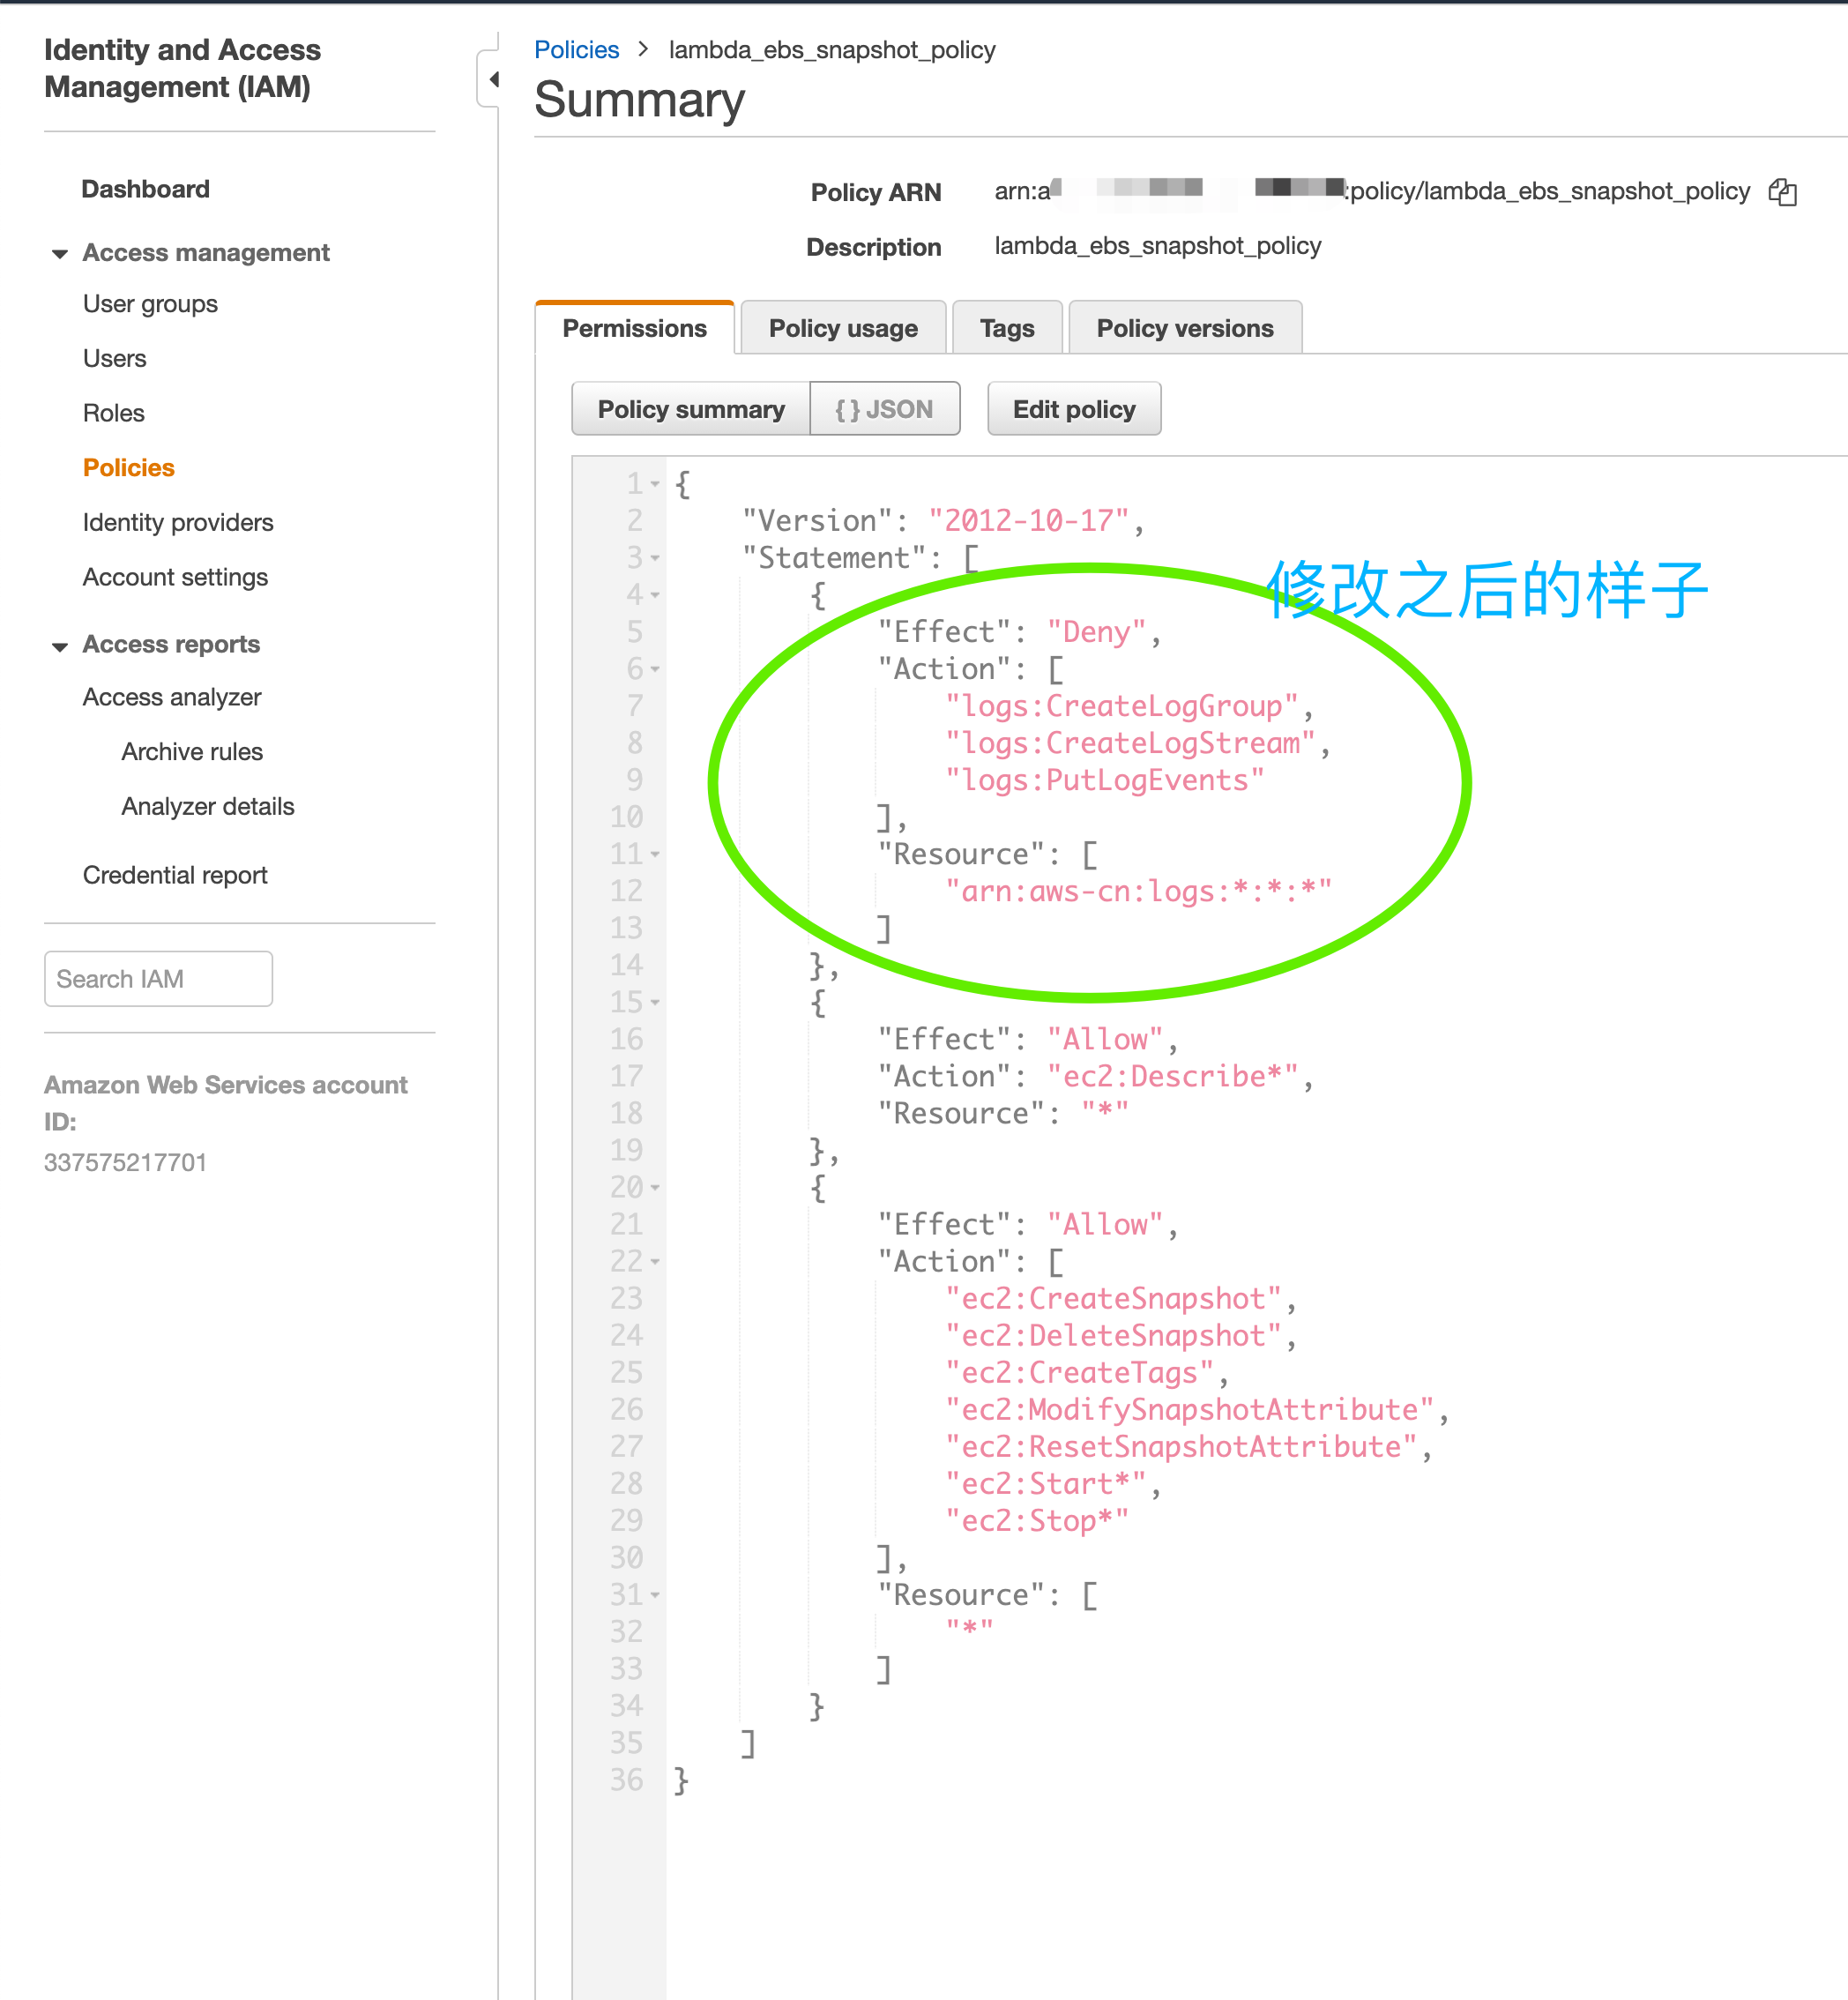Open Account settings
Viewport: 1848px width, 2000px height.
click(x=175, y=578)
